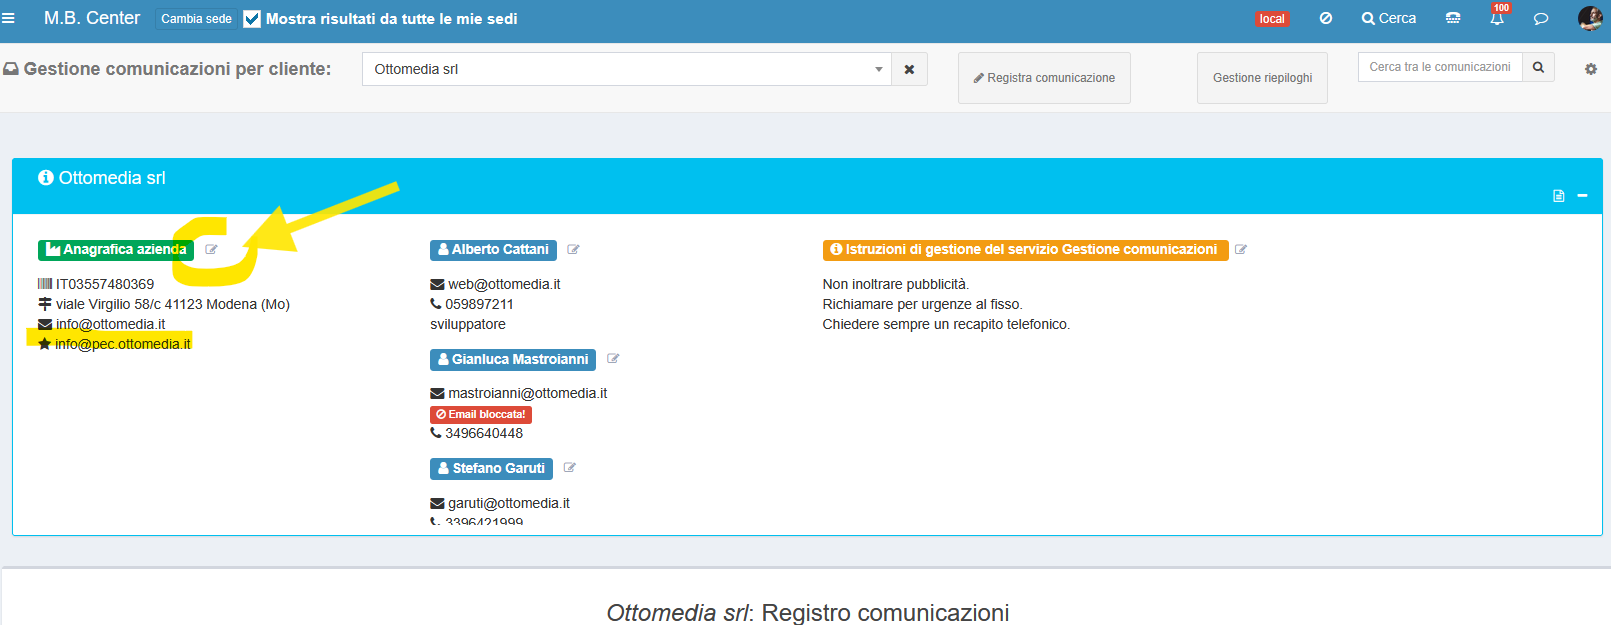Viewport: 1611px width, 625px height.
Task: Edit service instructions pencil icon
Action: pyautogui.click(x=1240, y=250)
